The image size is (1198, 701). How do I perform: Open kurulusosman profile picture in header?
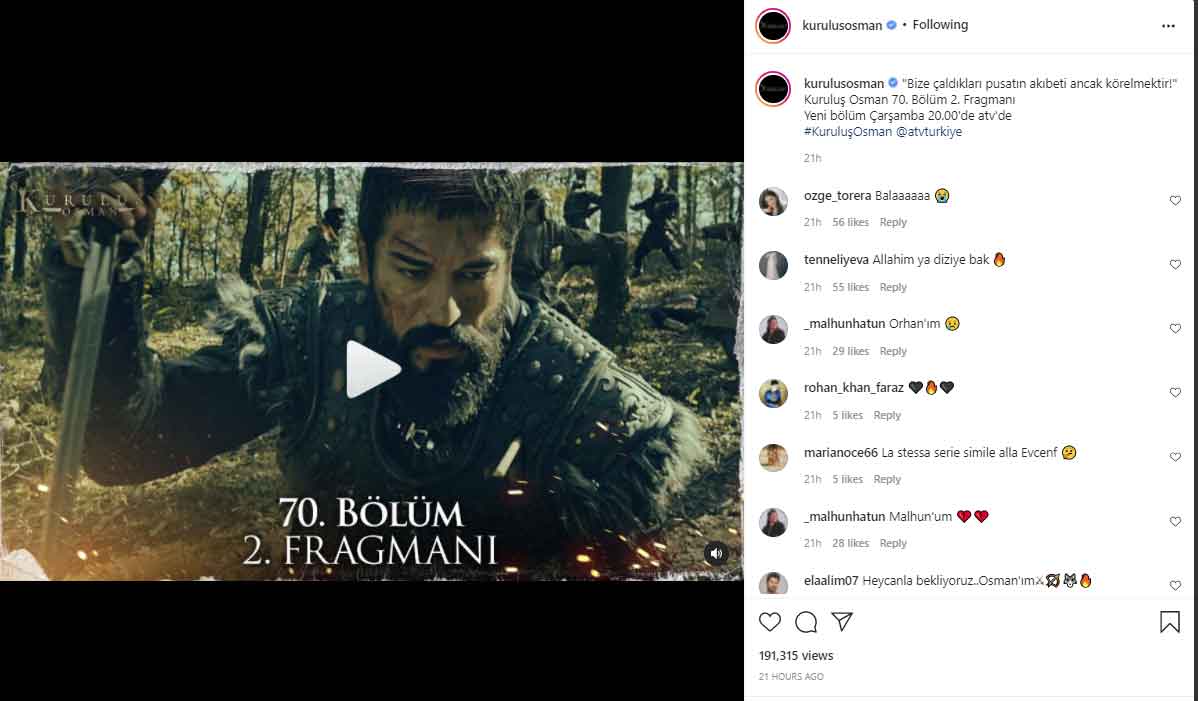point(774,26)
